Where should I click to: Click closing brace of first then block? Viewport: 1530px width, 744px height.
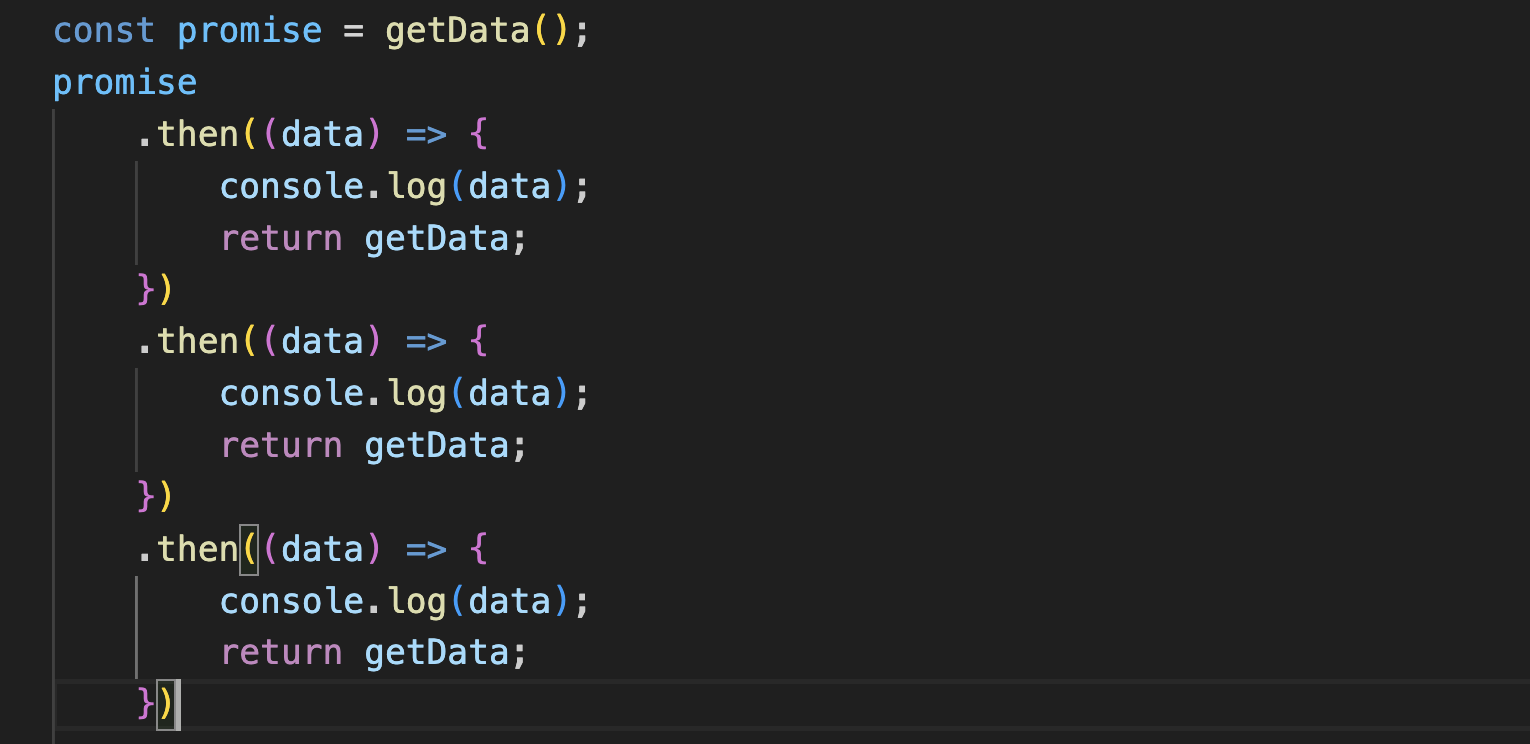[146, 290]
